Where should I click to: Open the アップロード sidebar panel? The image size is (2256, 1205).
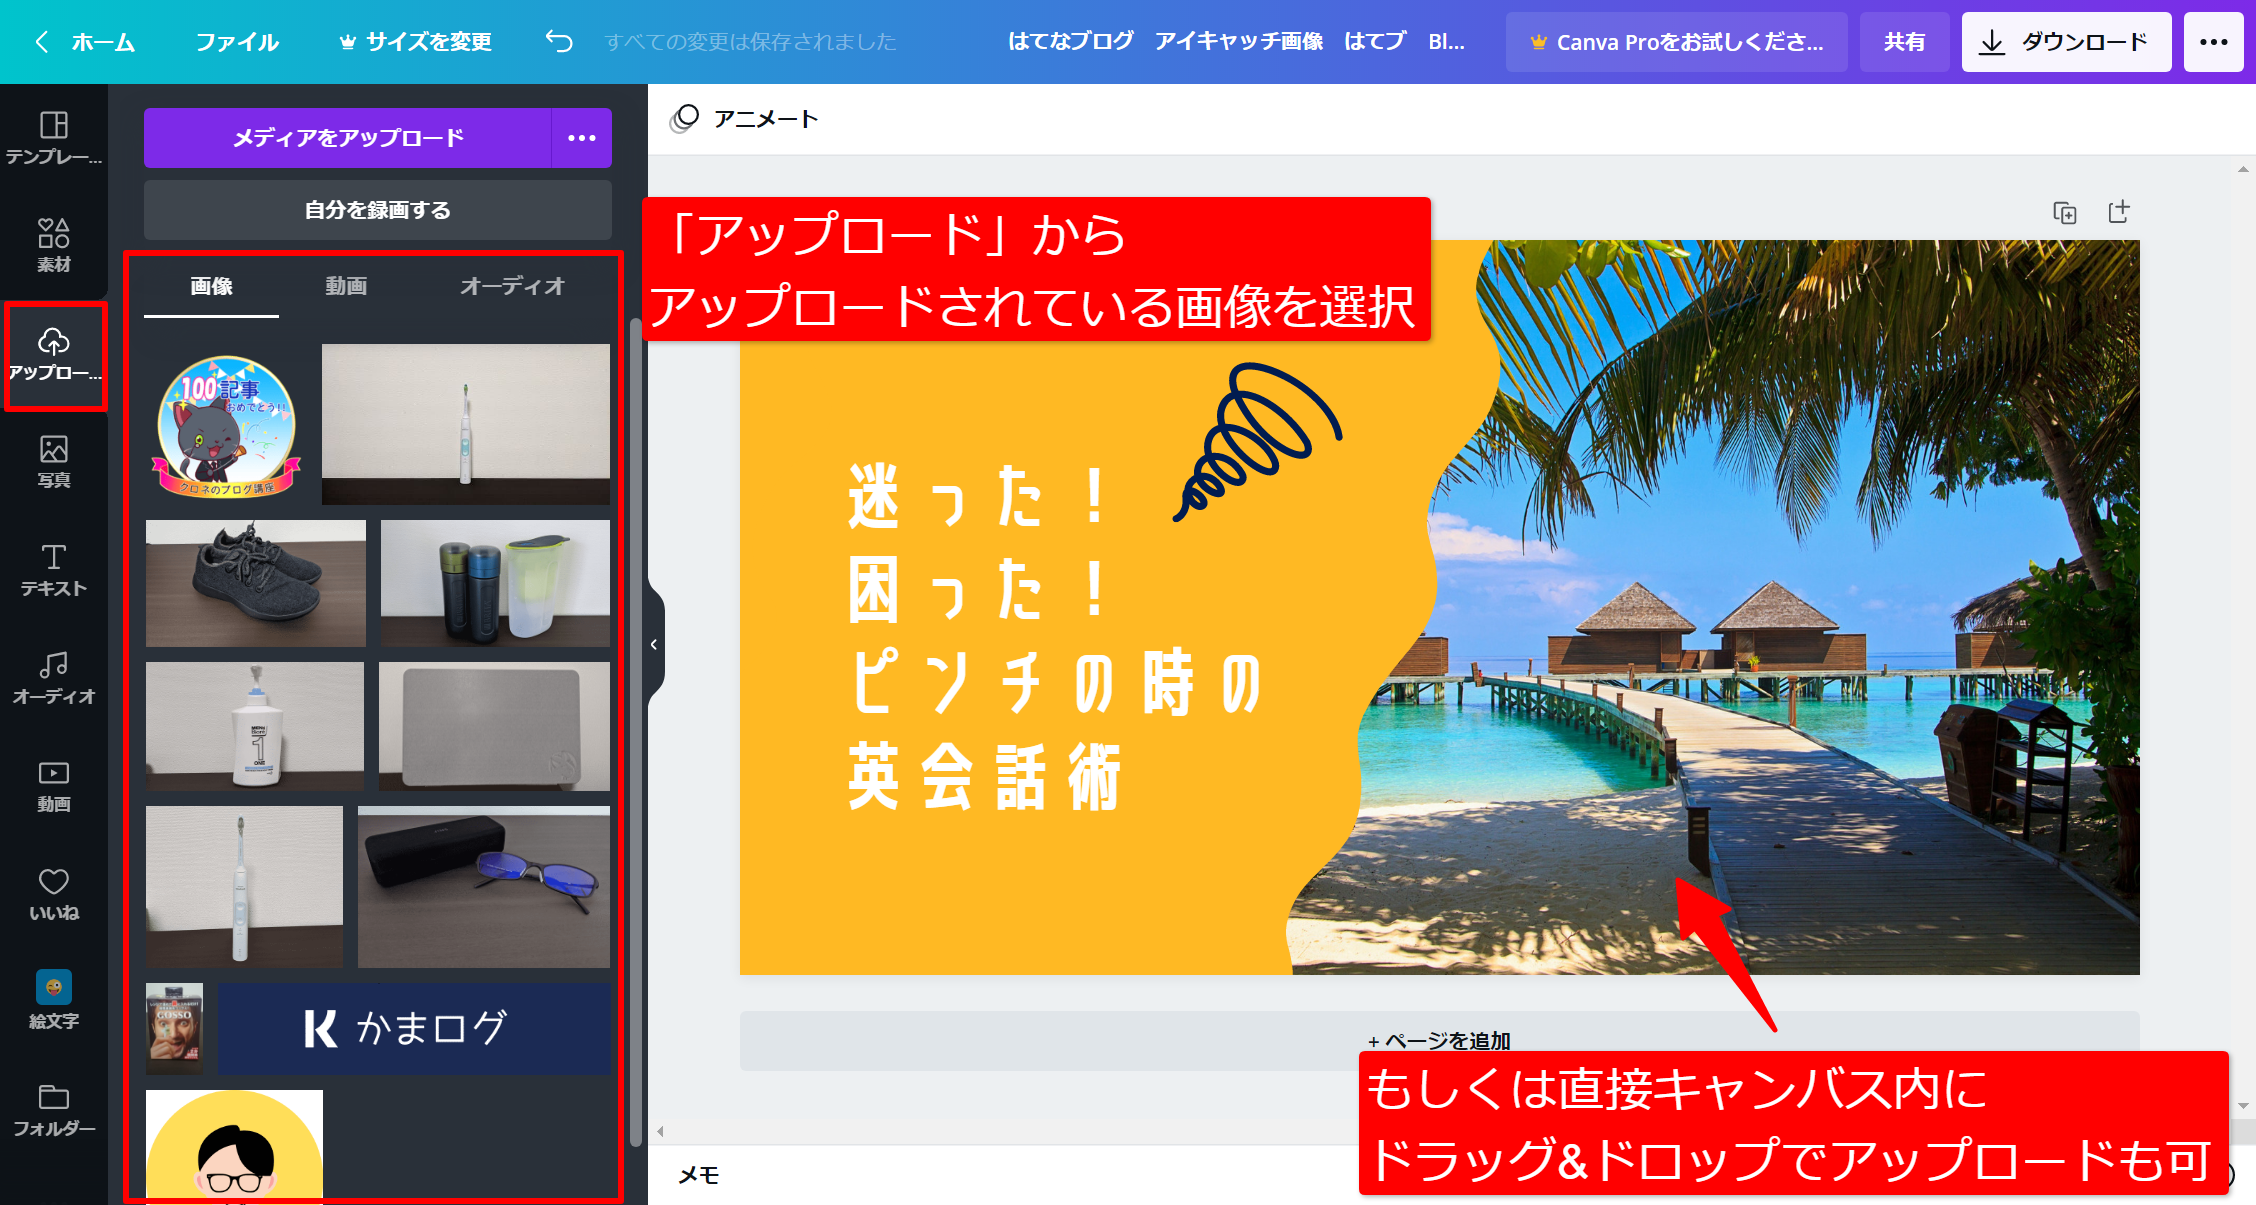(x=54, y=355)
